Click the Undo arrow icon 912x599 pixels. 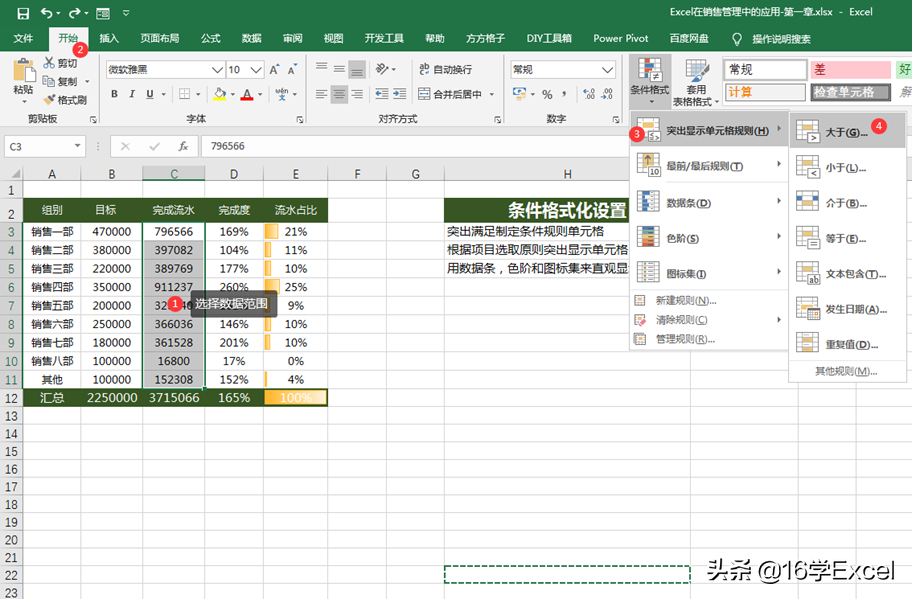point(47,13)
